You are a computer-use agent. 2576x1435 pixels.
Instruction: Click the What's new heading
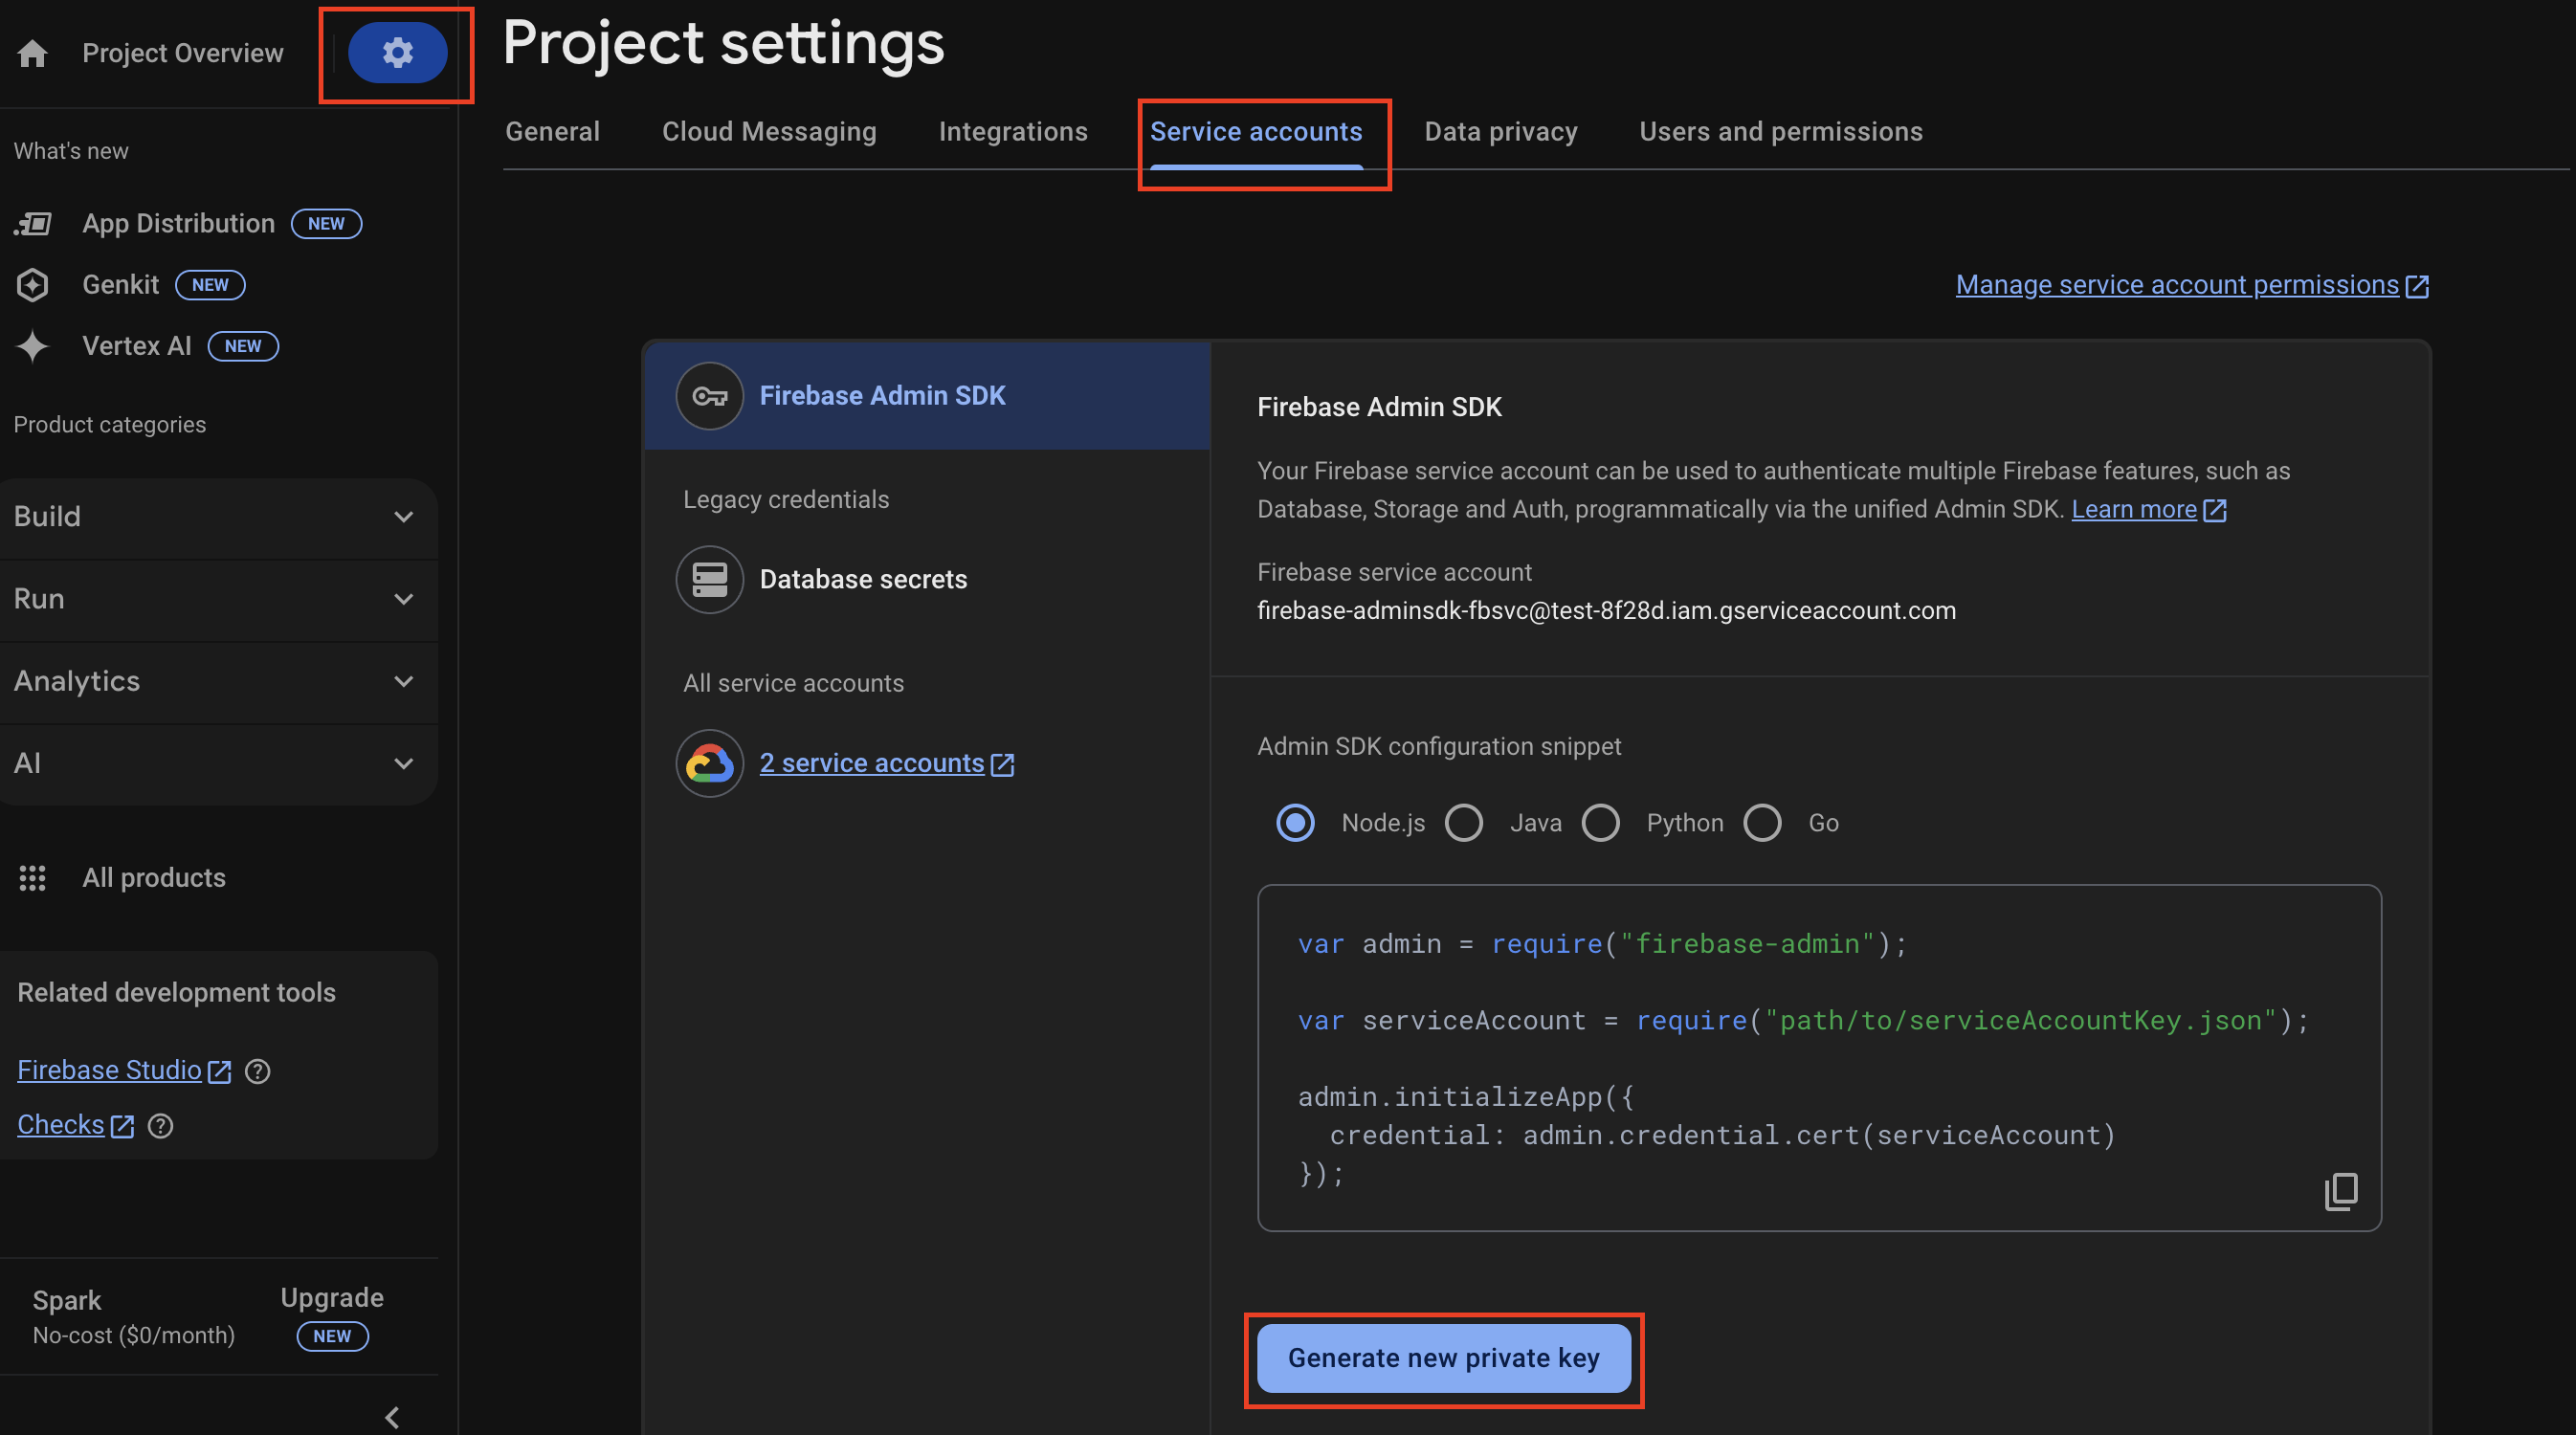tap(71, 151)
